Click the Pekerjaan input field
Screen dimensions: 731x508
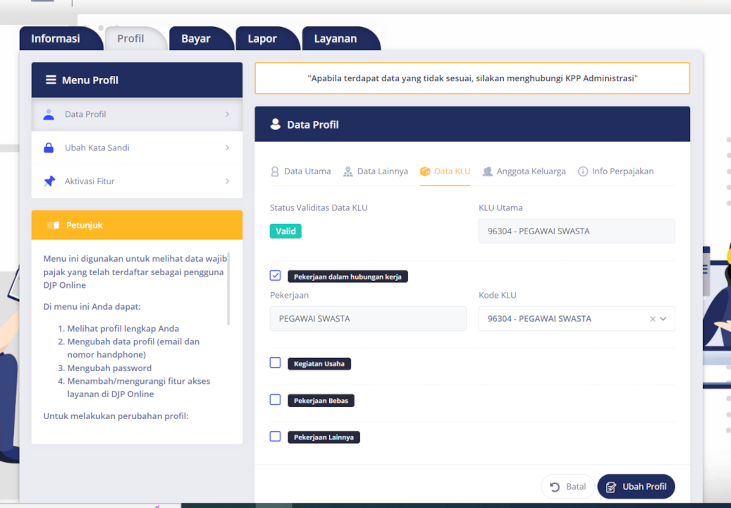[368, 319]
